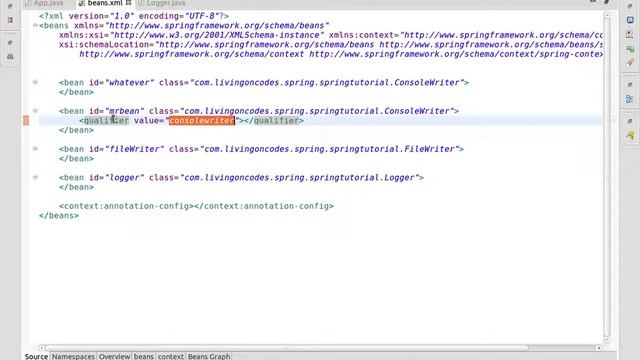Open the beans view tab
640x360 pixels.
[x=144, y=356]
